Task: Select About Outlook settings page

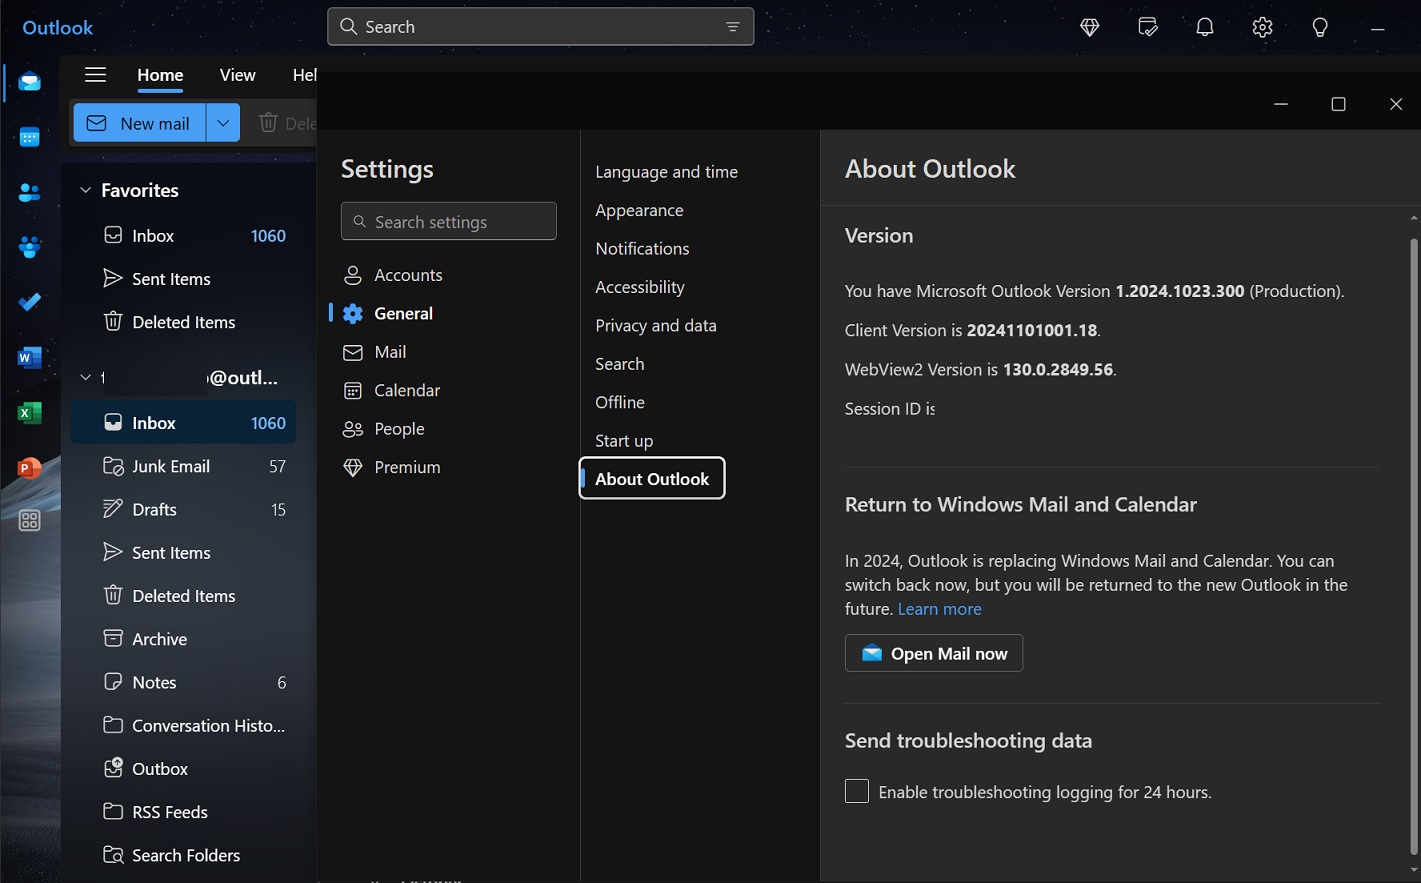Action: pyautogui.click(x=652, y=478)
